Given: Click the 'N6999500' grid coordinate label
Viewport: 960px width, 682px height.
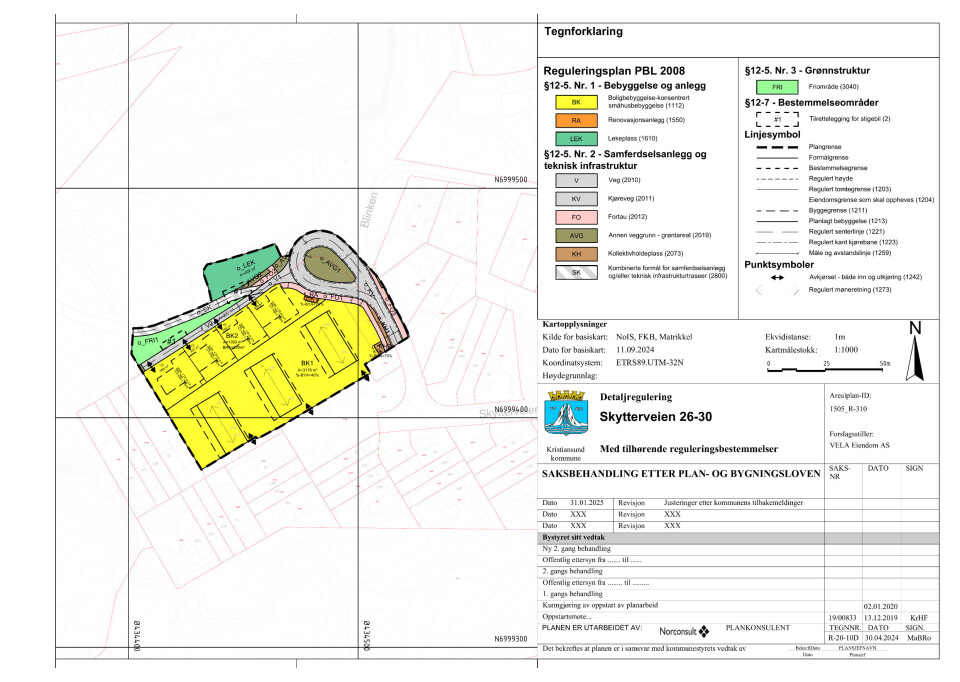Looking at the screenshot, I should coord(511,181).
